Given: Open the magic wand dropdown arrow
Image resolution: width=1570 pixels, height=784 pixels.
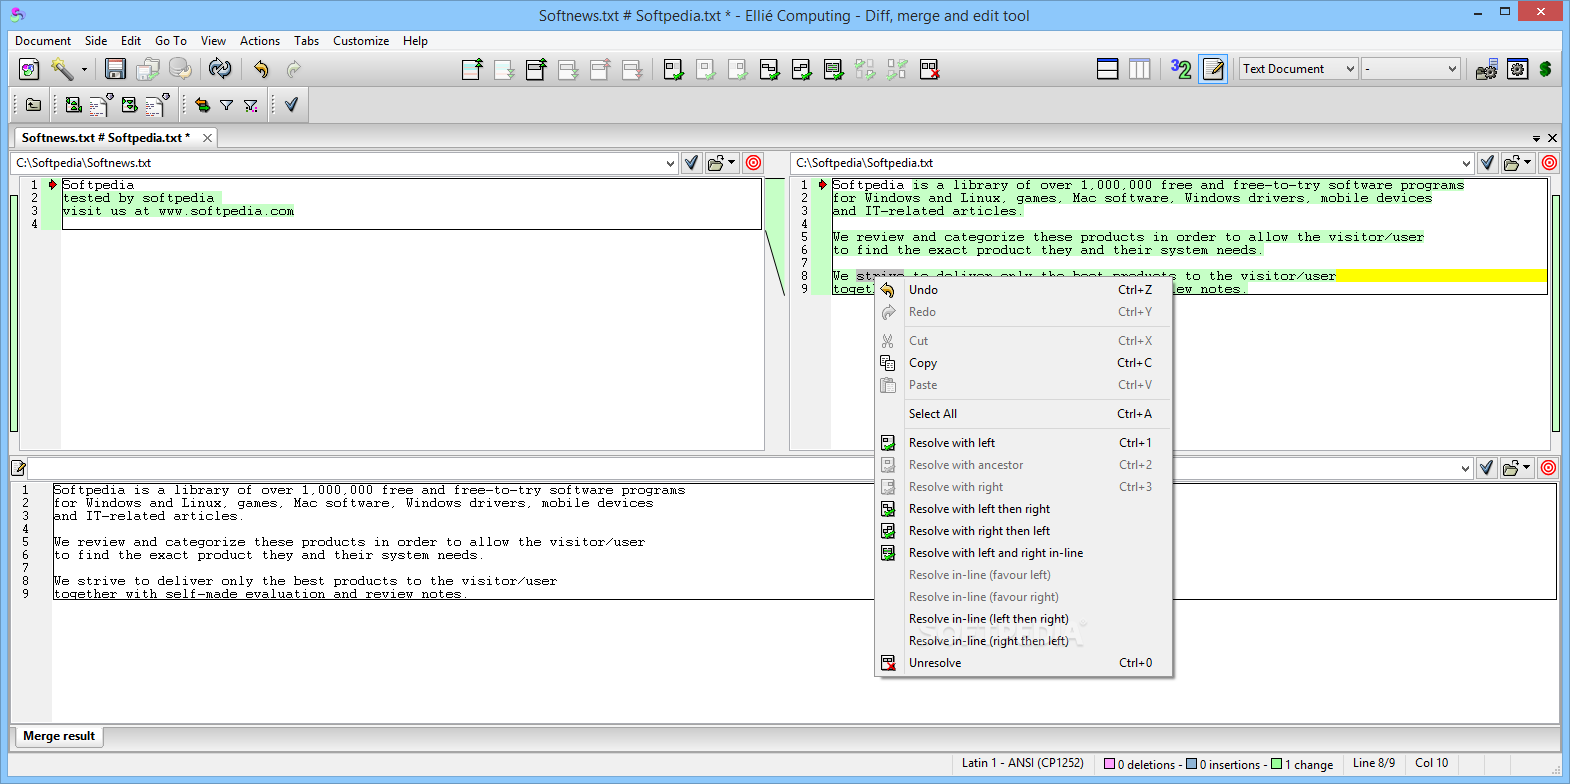Looking at the screenshot, I should coord(84,69).
